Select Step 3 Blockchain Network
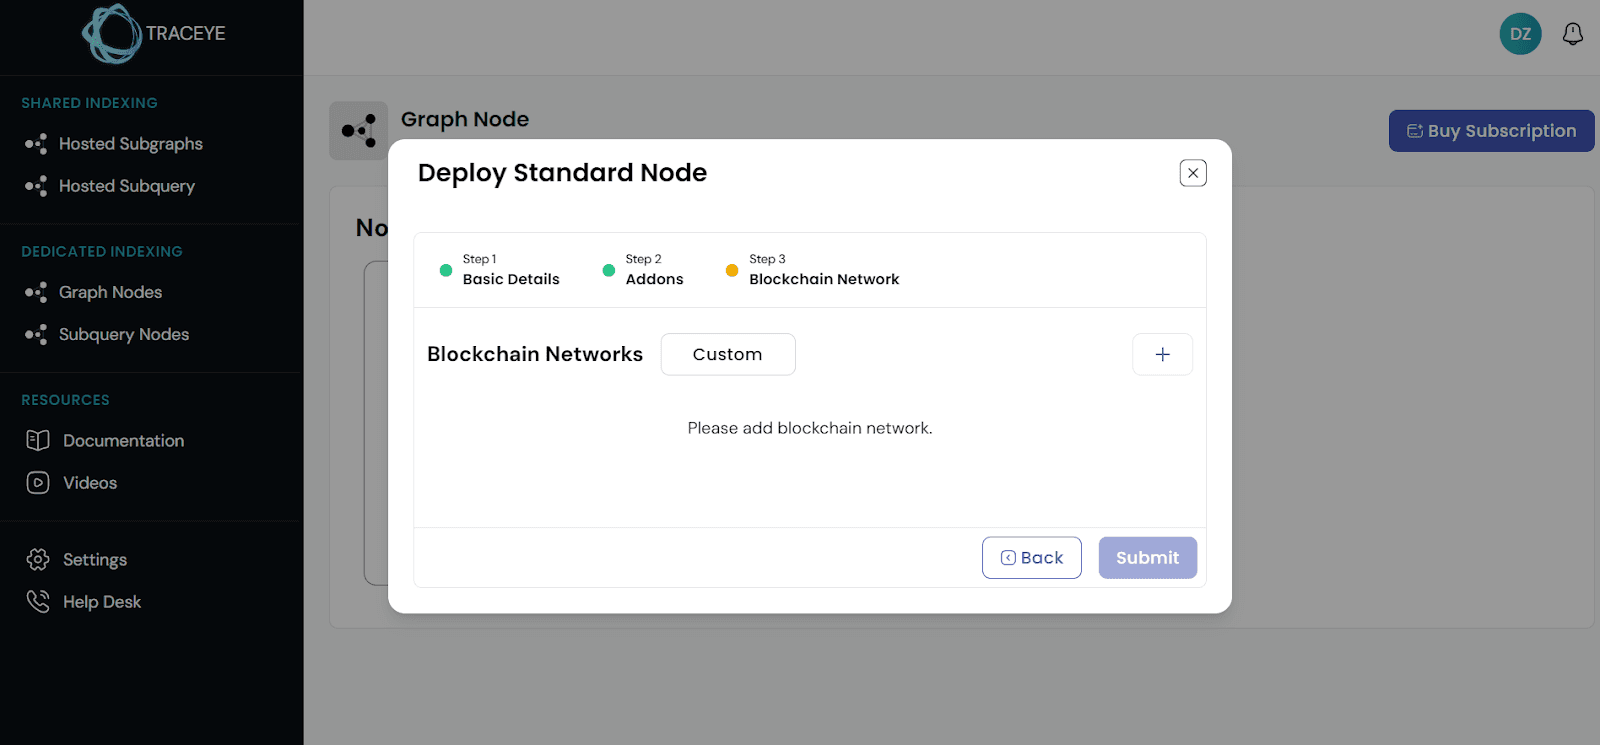The width and height of the screenshot is (1600, 745). (812, 270)
